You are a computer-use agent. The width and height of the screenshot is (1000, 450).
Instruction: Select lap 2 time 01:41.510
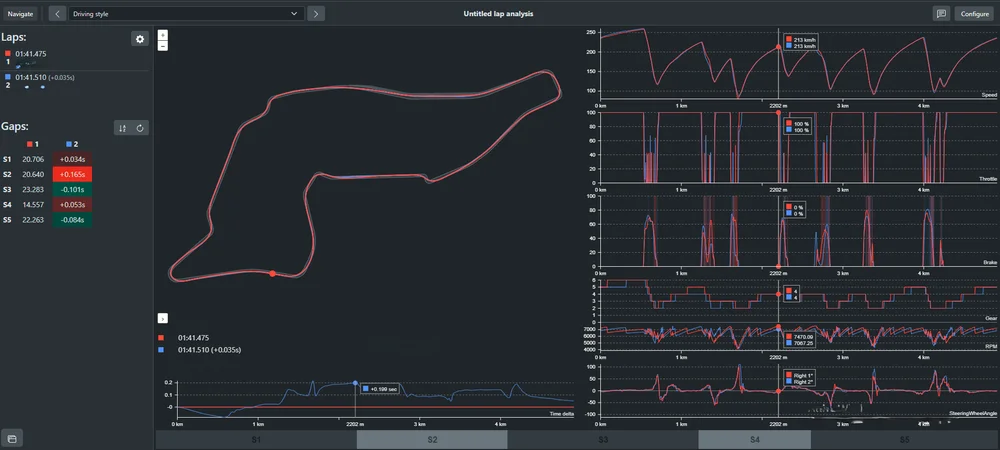tap(31, 77)
